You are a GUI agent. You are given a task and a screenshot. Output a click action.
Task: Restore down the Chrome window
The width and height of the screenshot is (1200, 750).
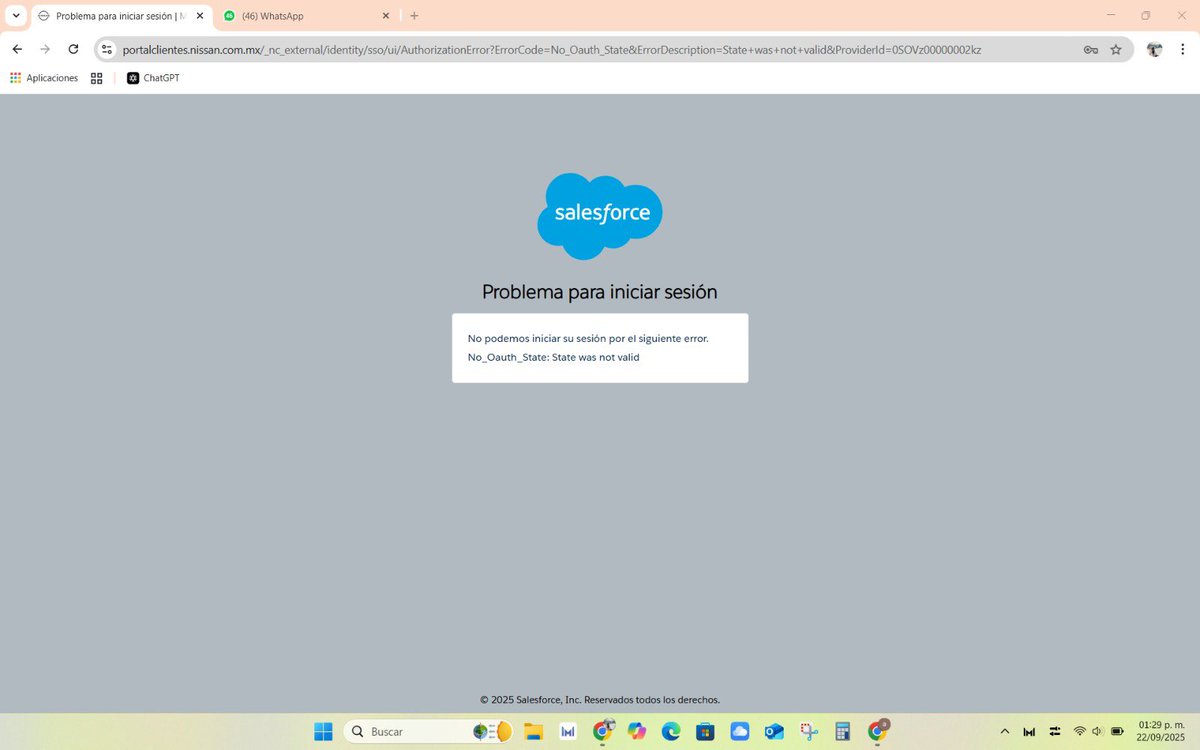click(x=1146, y=15)
